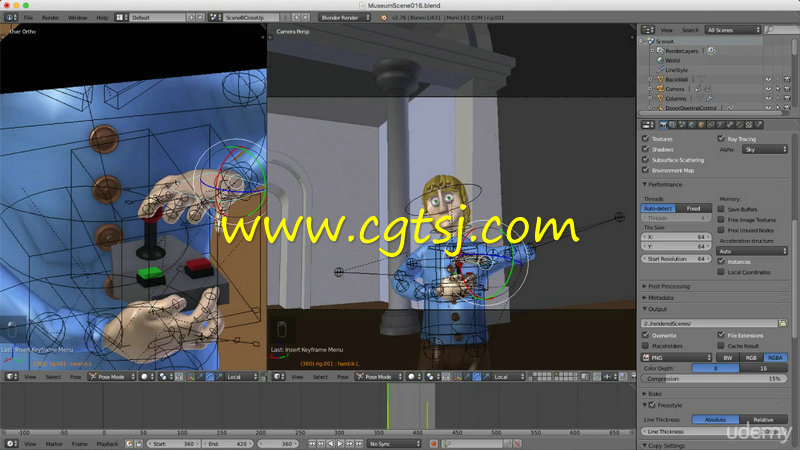Open the File menu
The width and height of the screenshot is (800, 450).
click(x=29, y=17)
